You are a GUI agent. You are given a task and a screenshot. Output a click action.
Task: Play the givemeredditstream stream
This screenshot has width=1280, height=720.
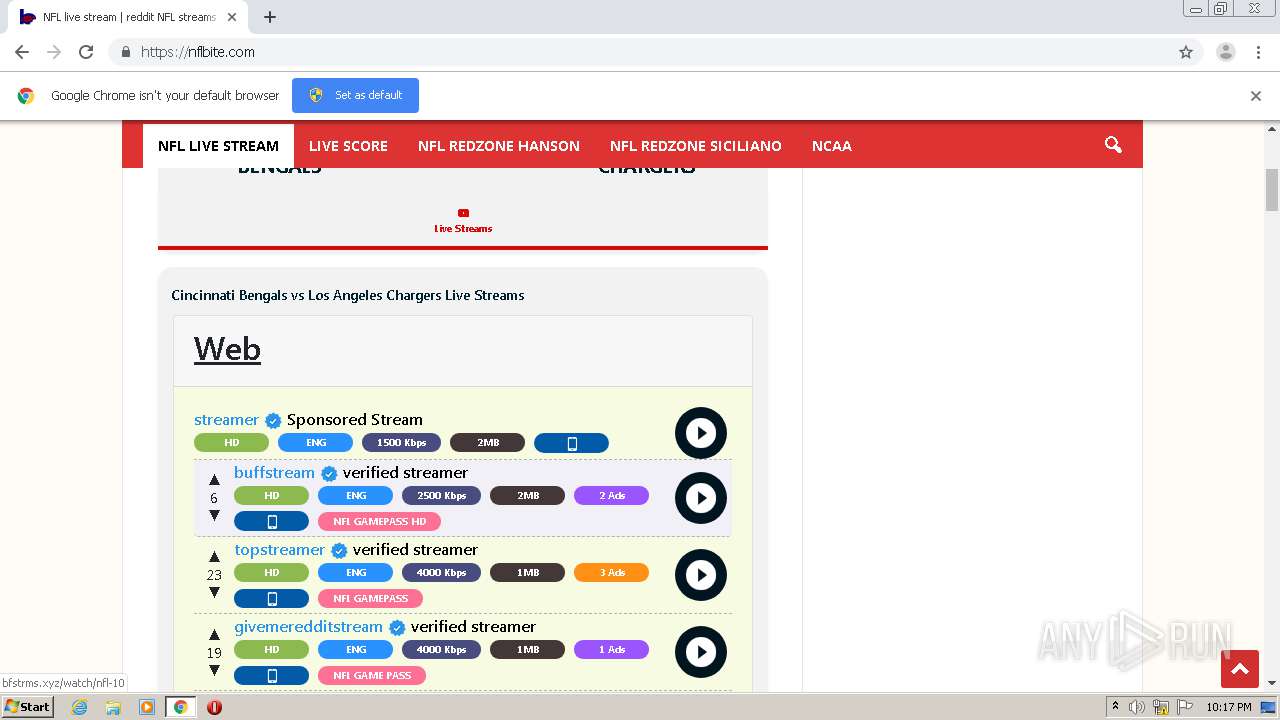click(700, 652)
